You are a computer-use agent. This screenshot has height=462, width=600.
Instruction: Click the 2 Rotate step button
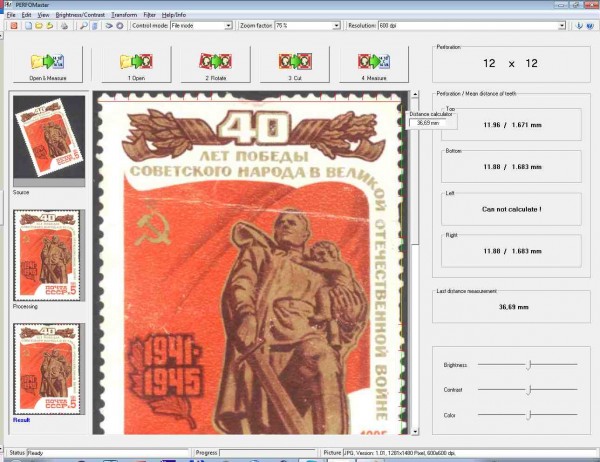(x=215, y=65)
